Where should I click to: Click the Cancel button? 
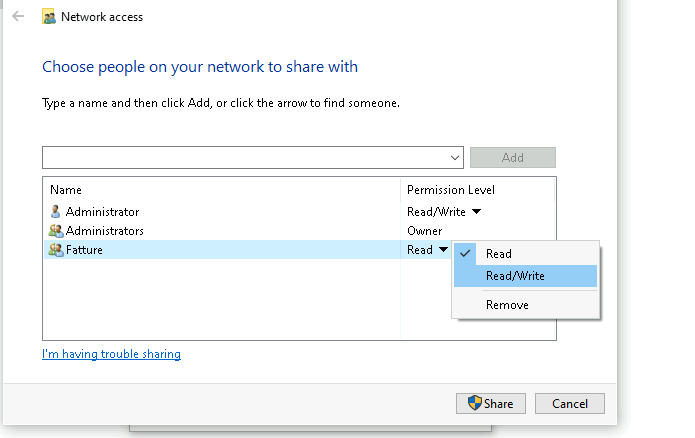click(570, 403)
